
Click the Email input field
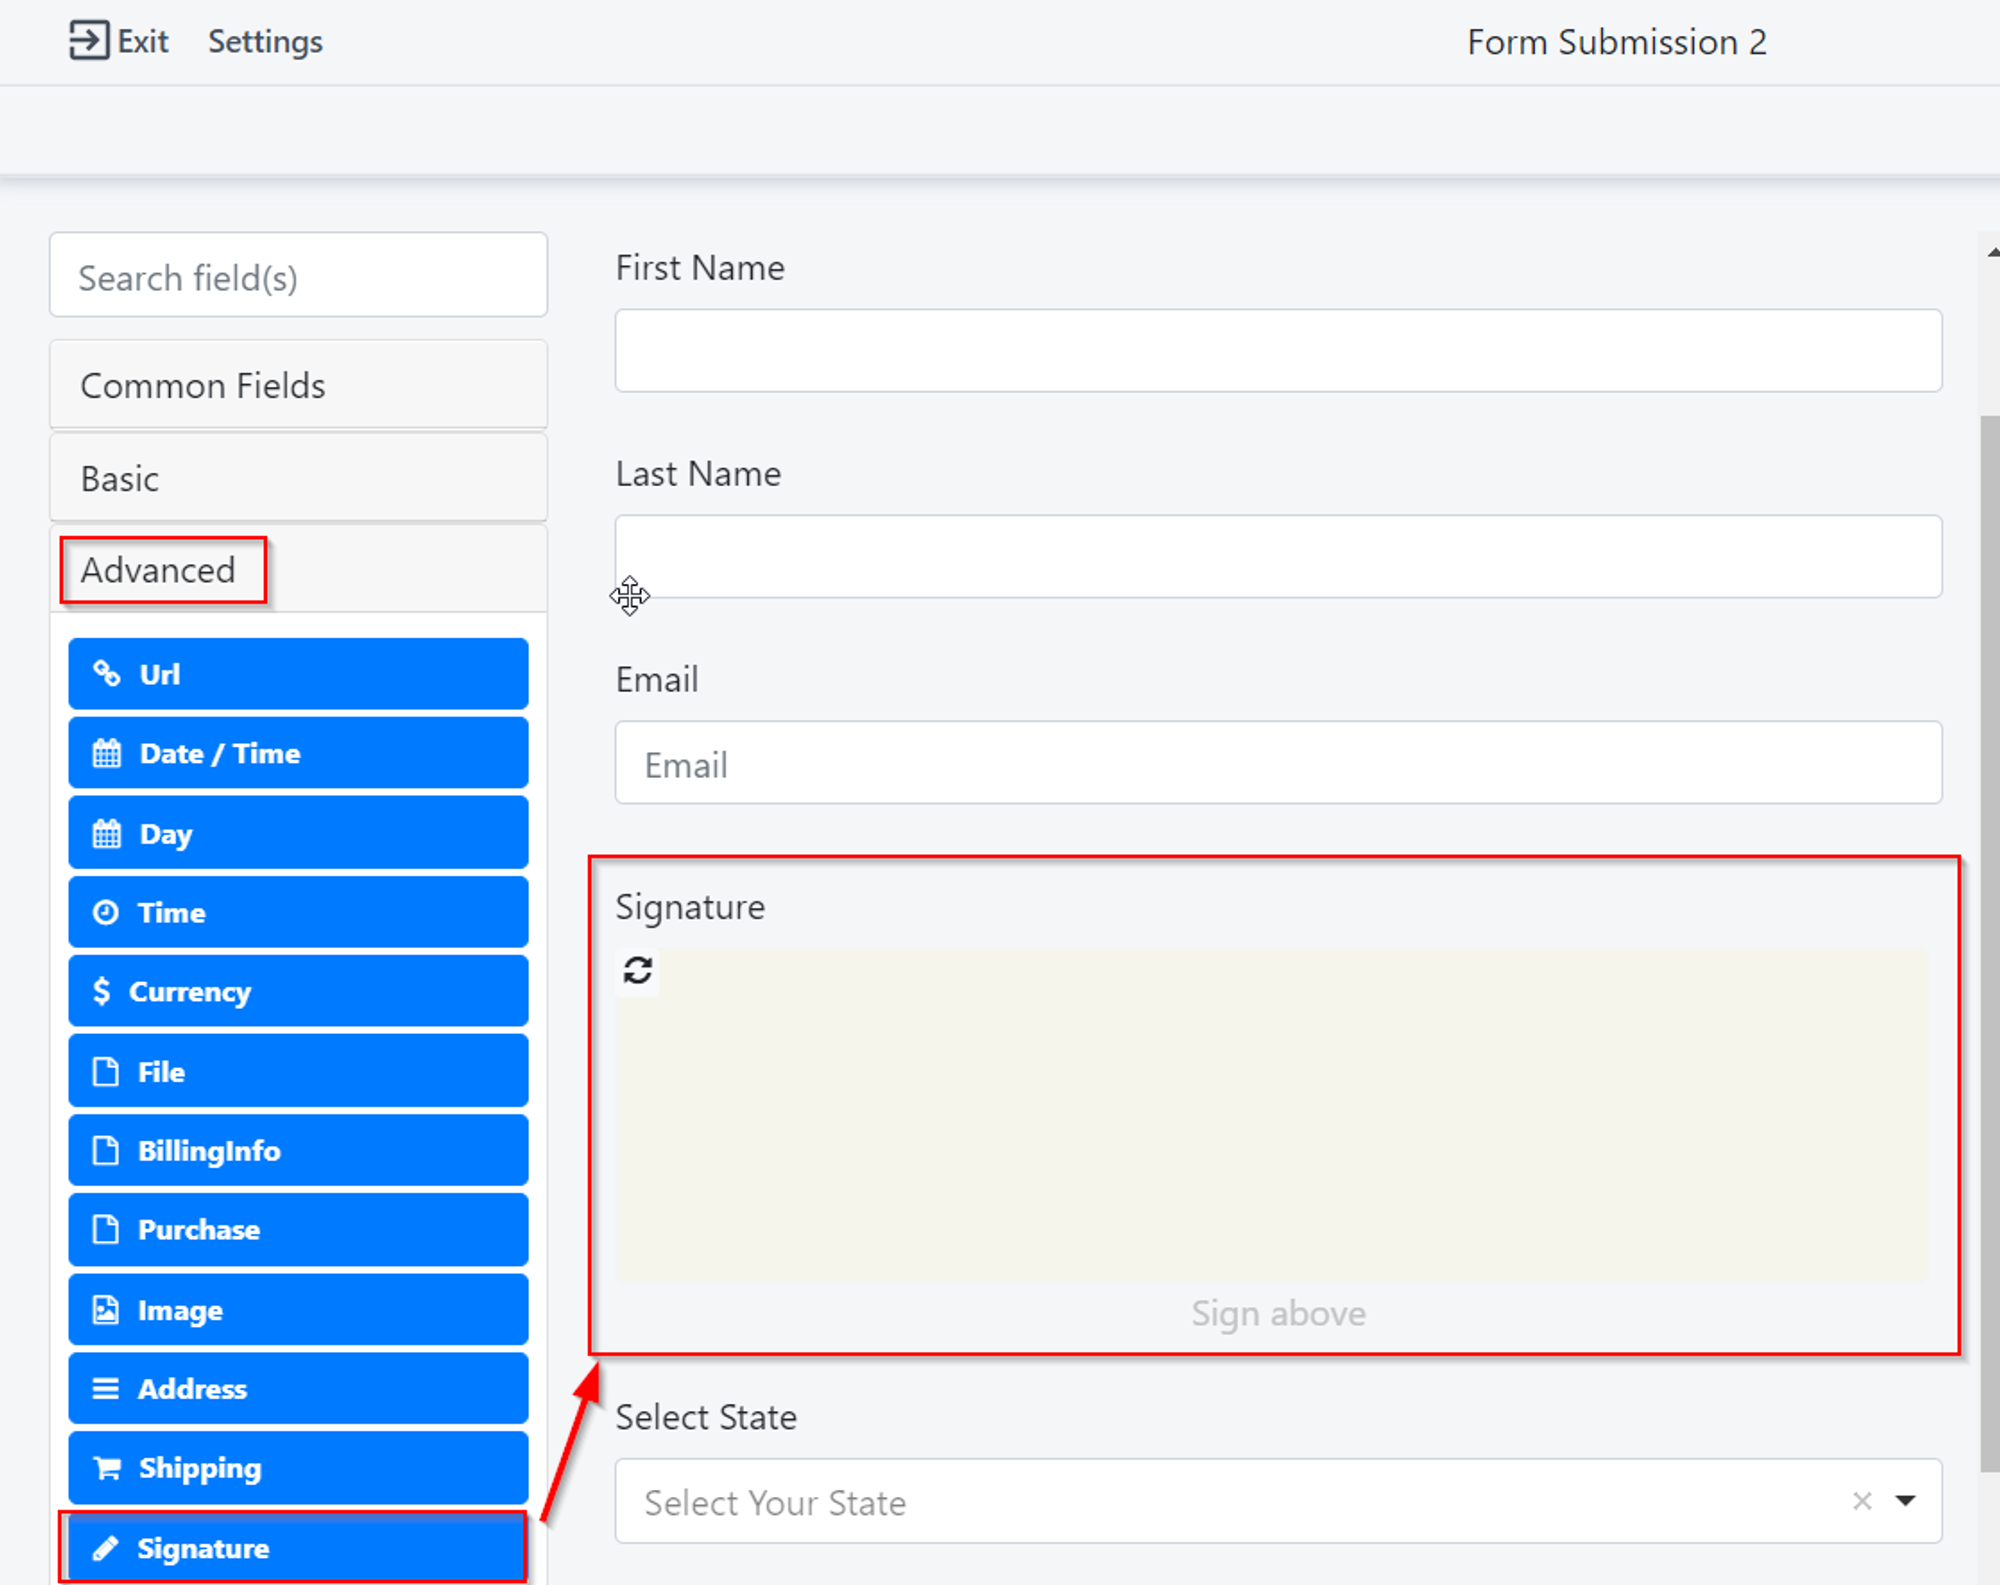click(x=1277, y=763)
